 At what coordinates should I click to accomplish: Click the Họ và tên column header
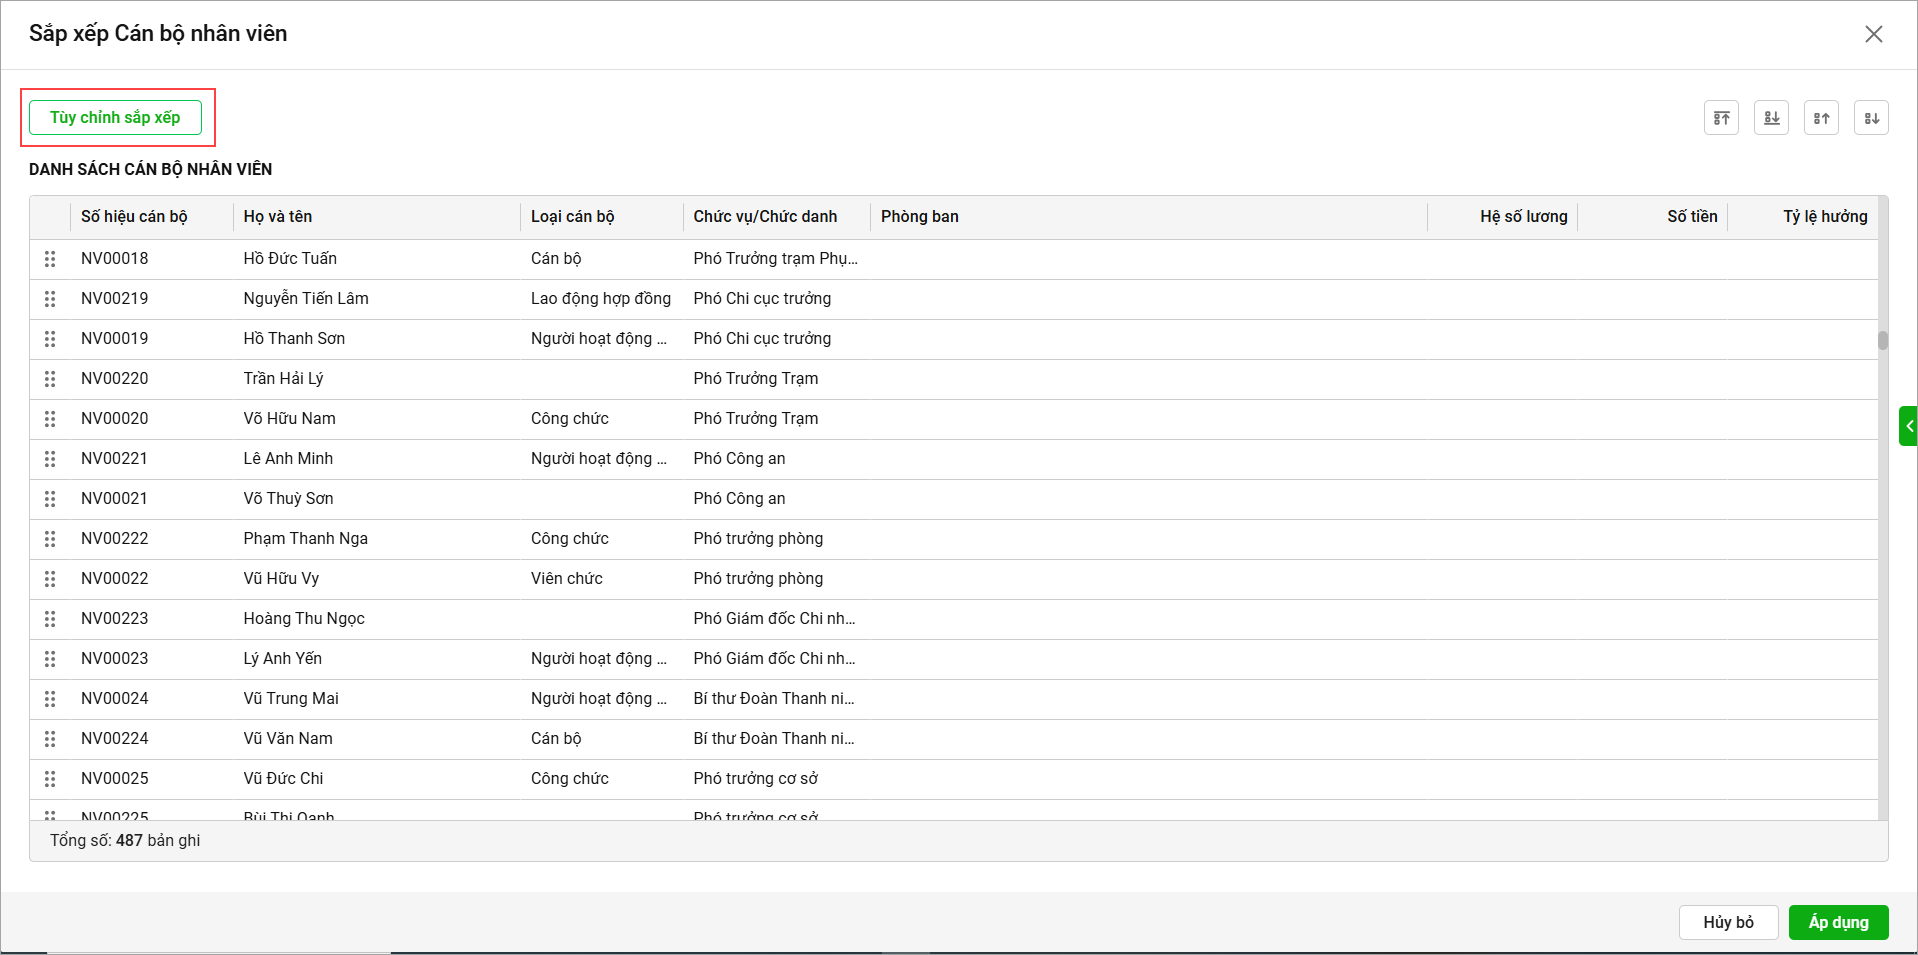point(278,217)
